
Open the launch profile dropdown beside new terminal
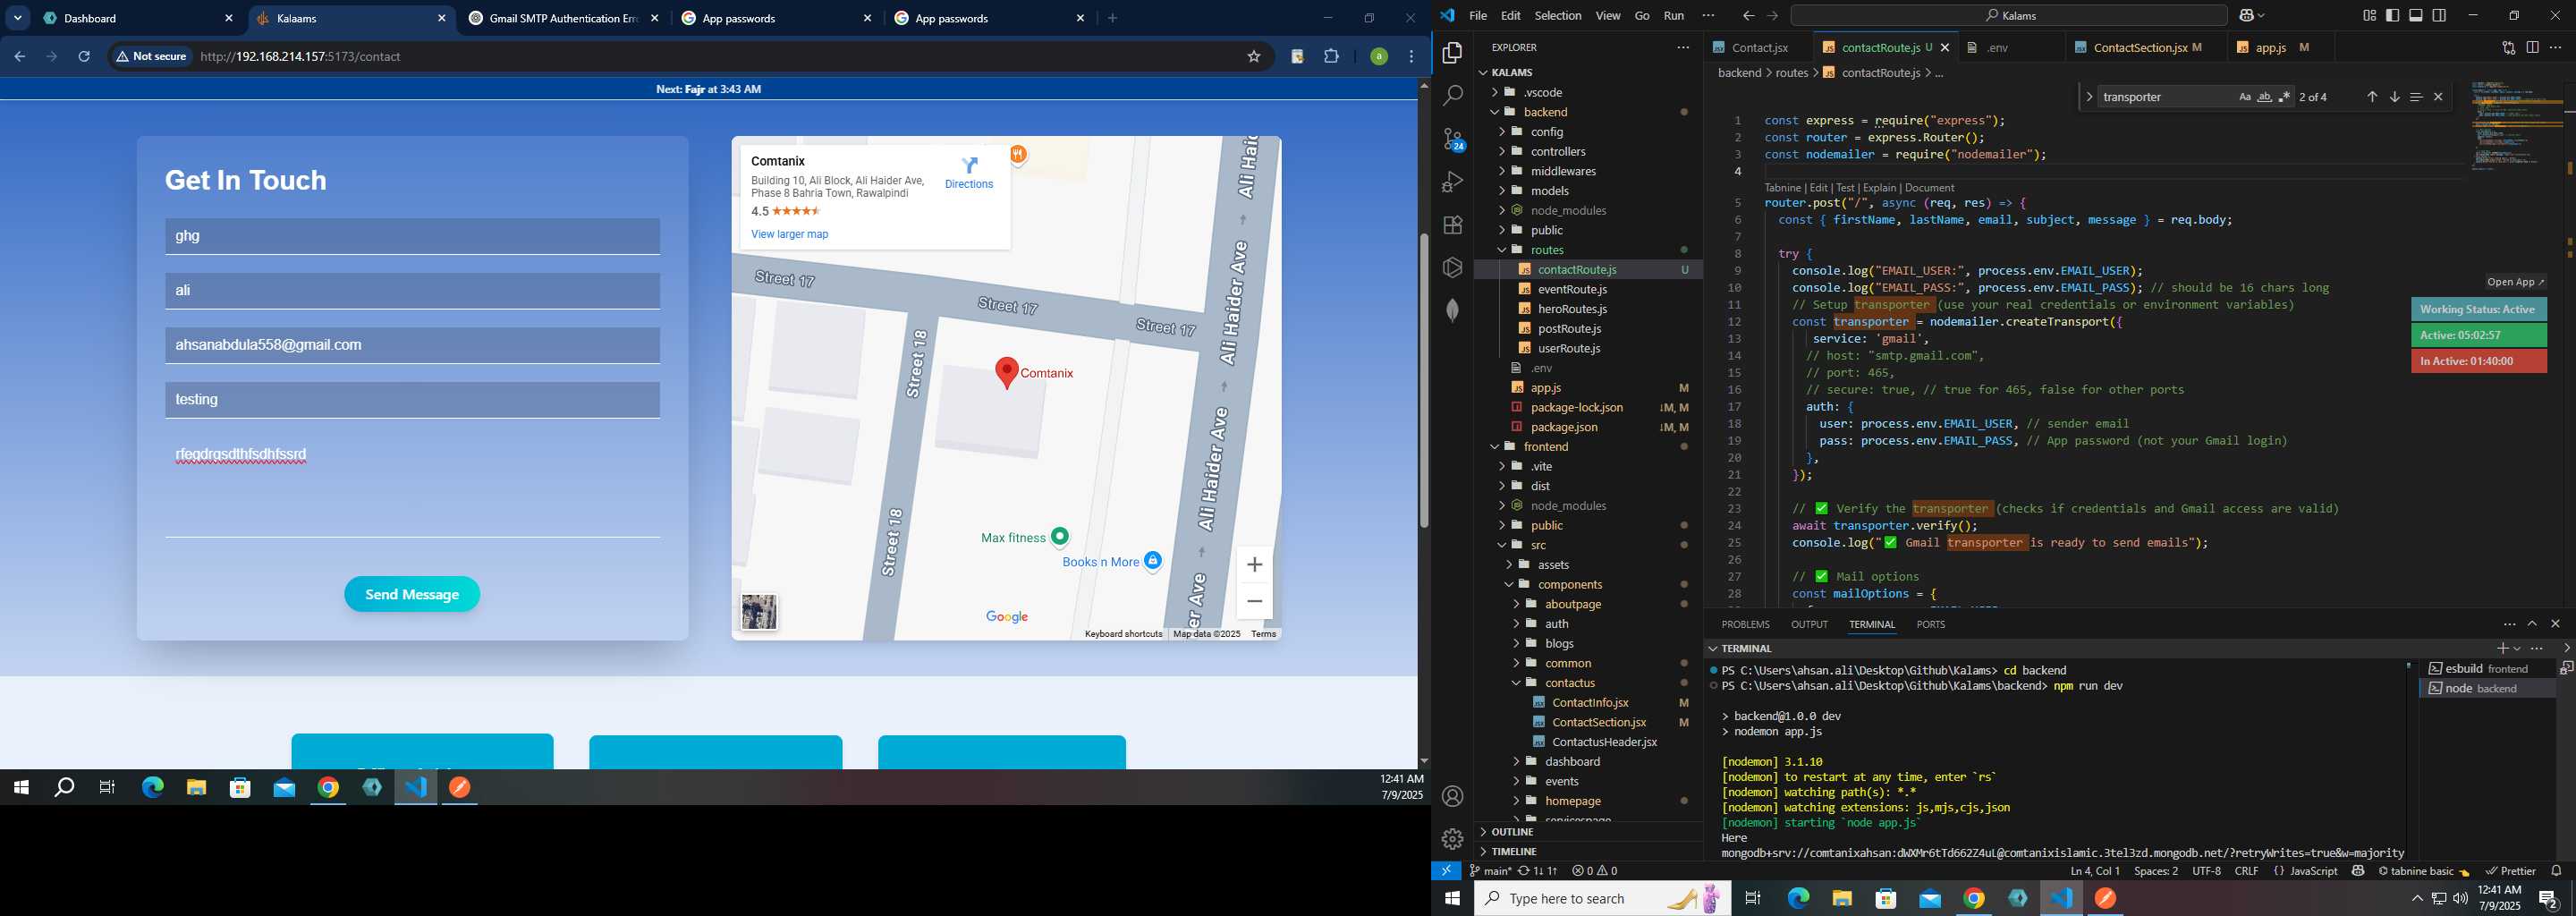click(2517, 648)
